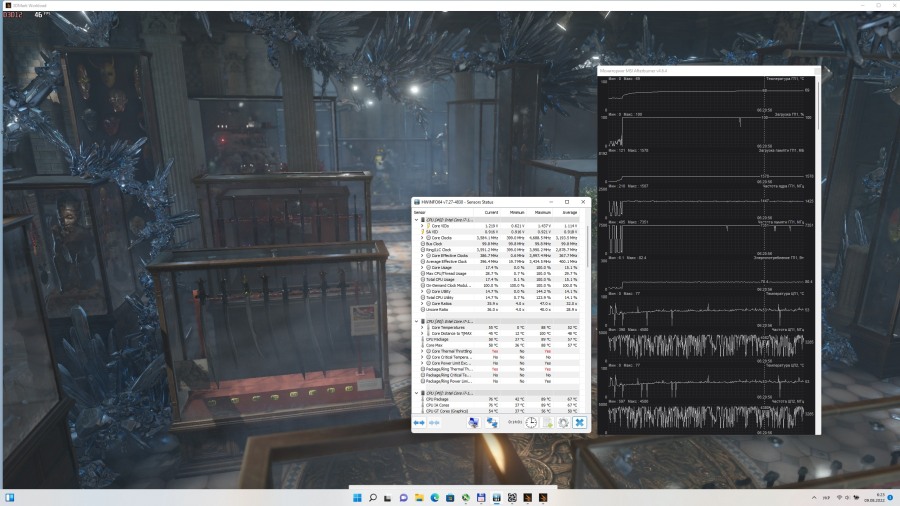The image size is (900, 506).
Task: Close sensors using the blue X icon
Action: 579,423
